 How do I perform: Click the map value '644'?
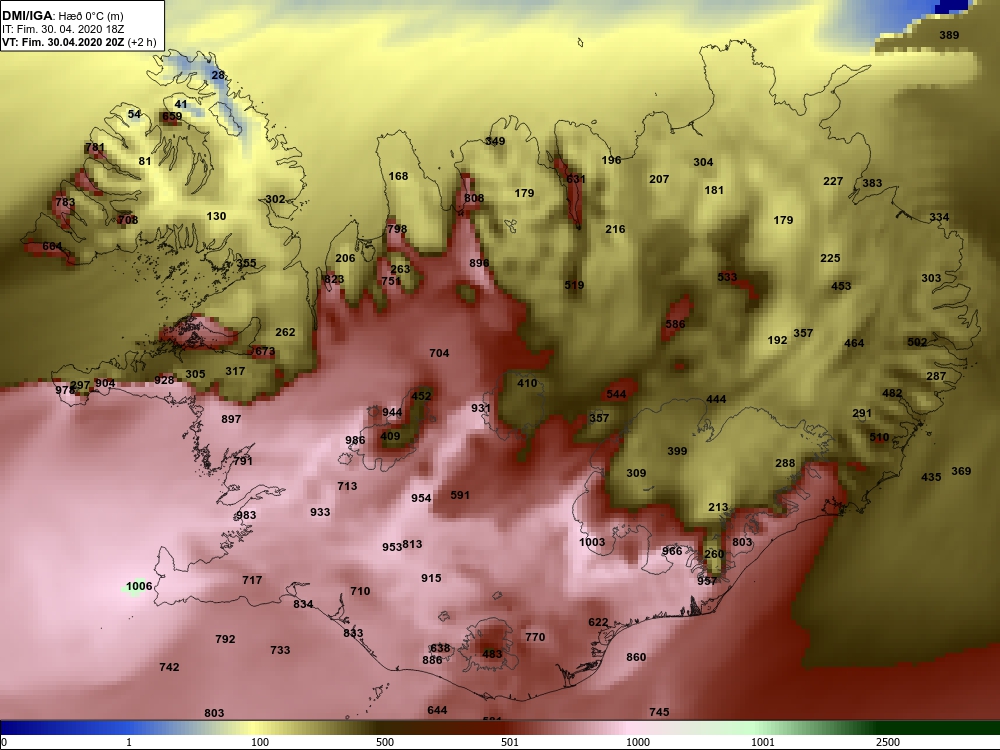(437, 710)
